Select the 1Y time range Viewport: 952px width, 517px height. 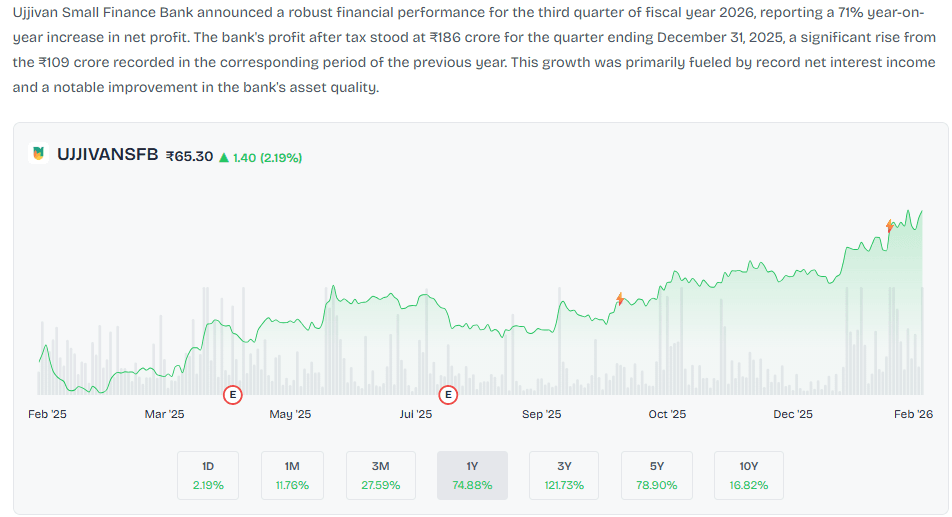(472, 475)
